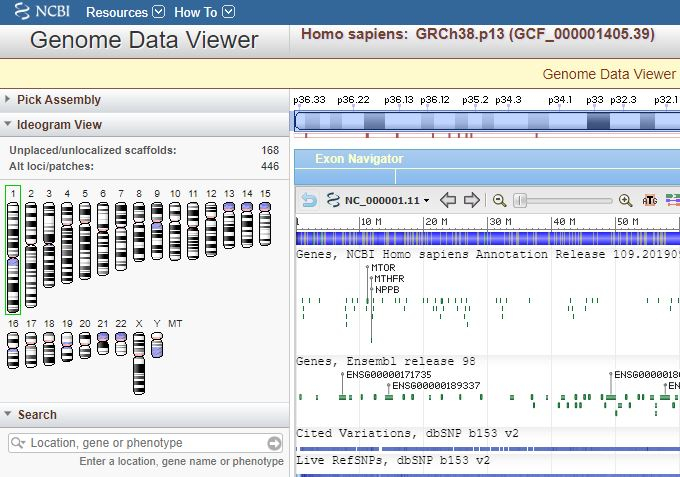
Task: Zoom out using the minus magnifier
Action: [500, 200]
